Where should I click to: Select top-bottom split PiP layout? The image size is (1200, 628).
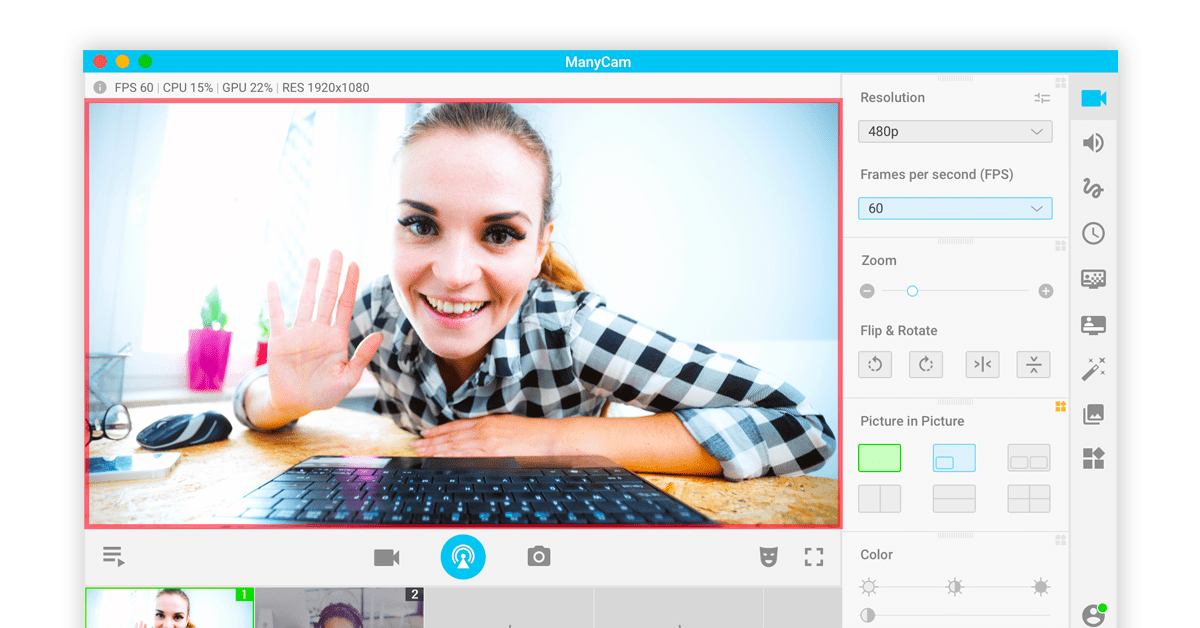click(x=954, y=499)
